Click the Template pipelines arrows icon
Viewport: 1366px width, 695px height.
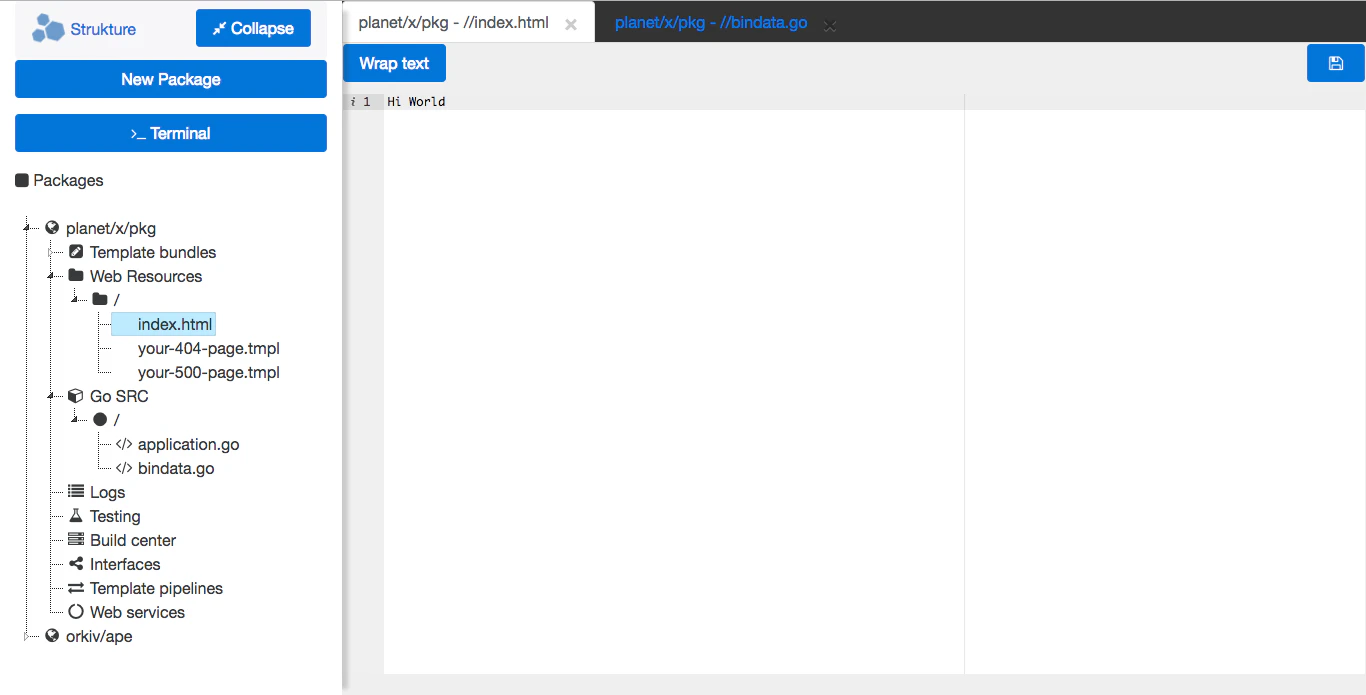[x=76, y=588]
